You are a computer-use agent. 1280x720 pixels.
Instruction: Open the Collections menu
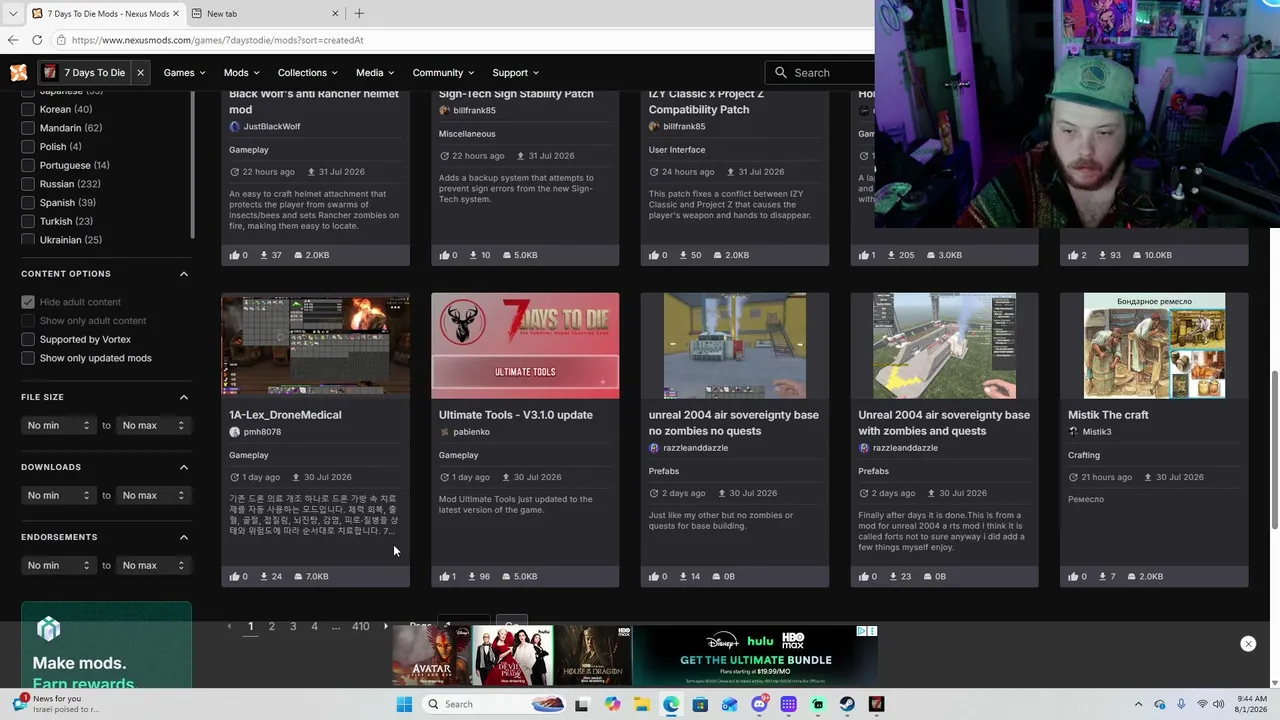point(307,73)
